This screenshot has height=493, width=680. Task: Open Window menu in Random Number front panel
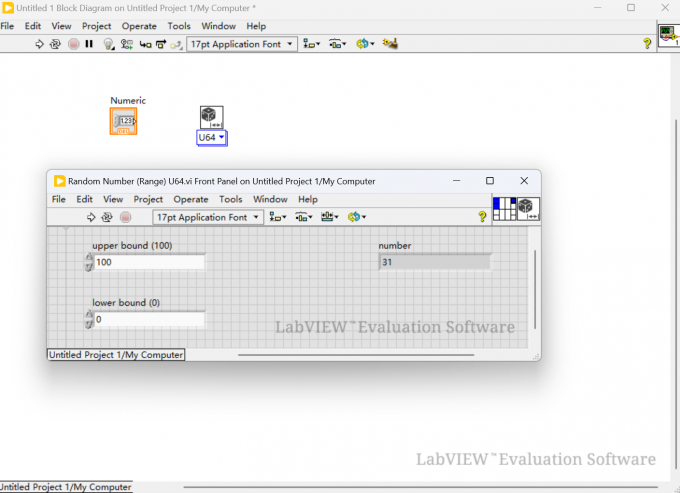point(270,199)
